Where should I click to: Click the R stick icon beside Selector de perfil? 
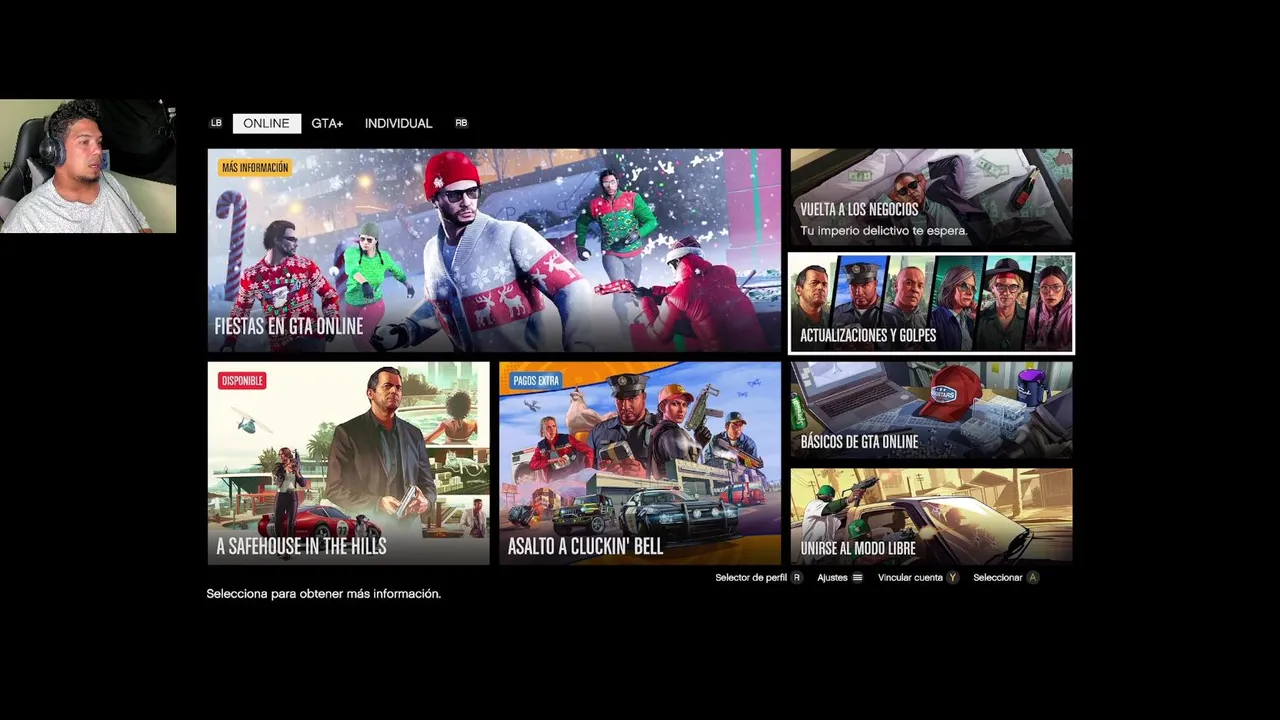click(x=797, y=578)
